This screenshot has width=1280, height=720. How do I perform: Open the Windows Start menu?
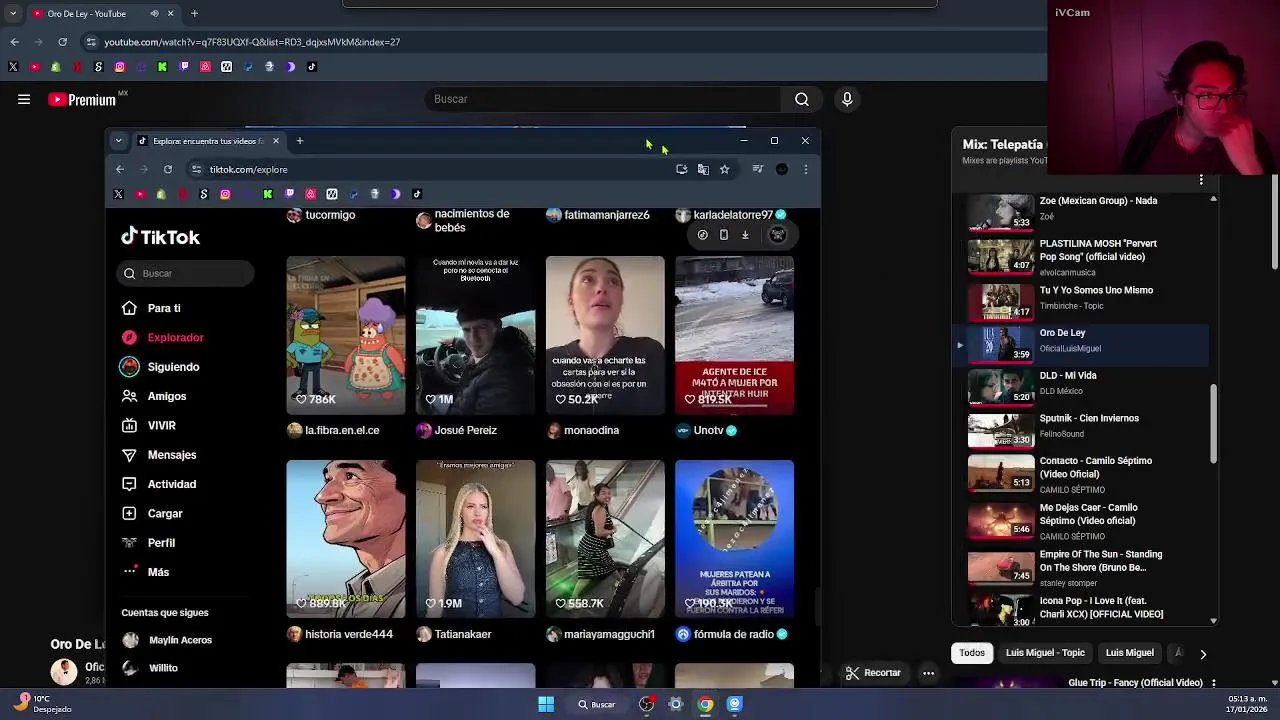546,704
